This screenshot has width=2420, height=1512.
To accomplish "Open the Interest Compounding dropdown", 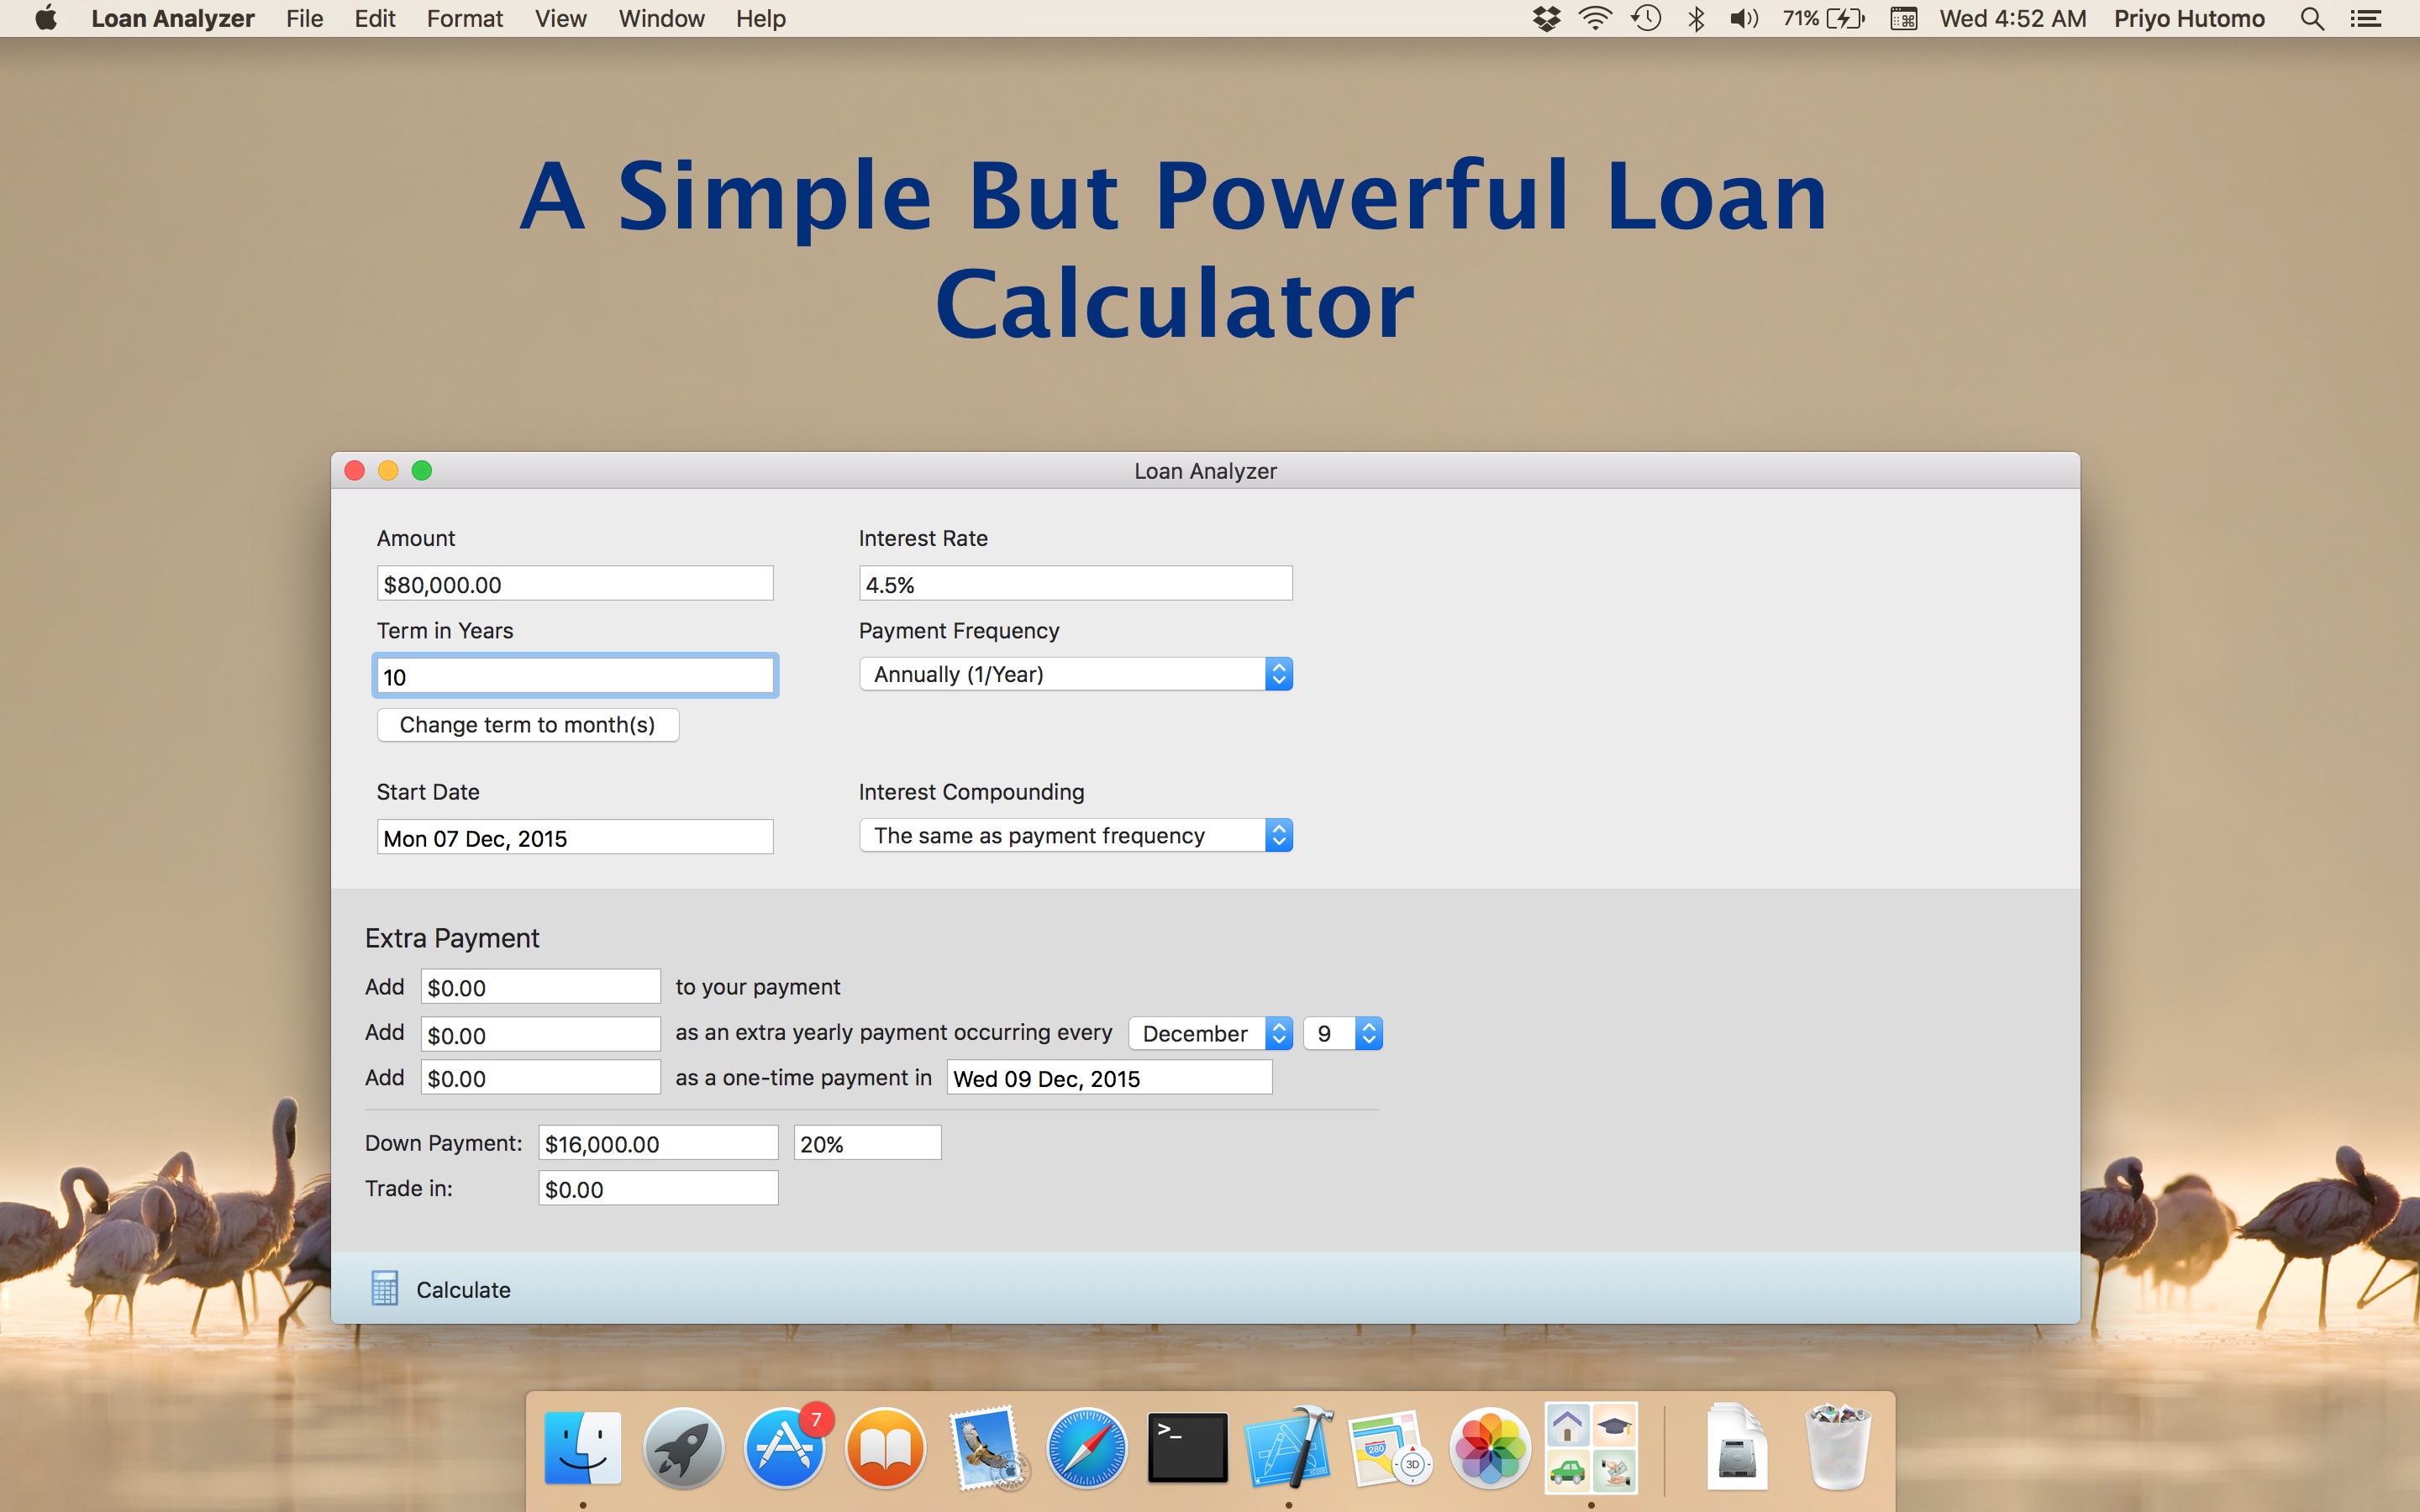I will (x=1075, y=835).
